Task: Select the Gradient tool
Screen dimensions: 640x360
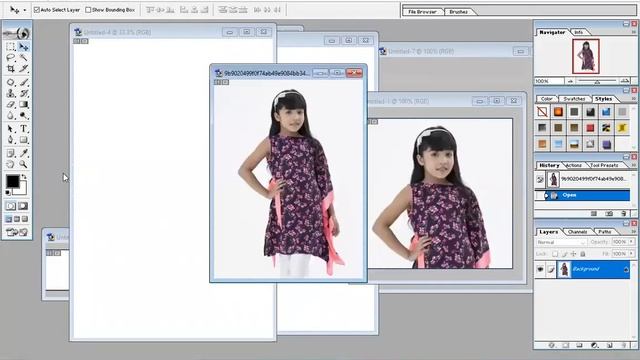Action: click(x=24, y=104)
